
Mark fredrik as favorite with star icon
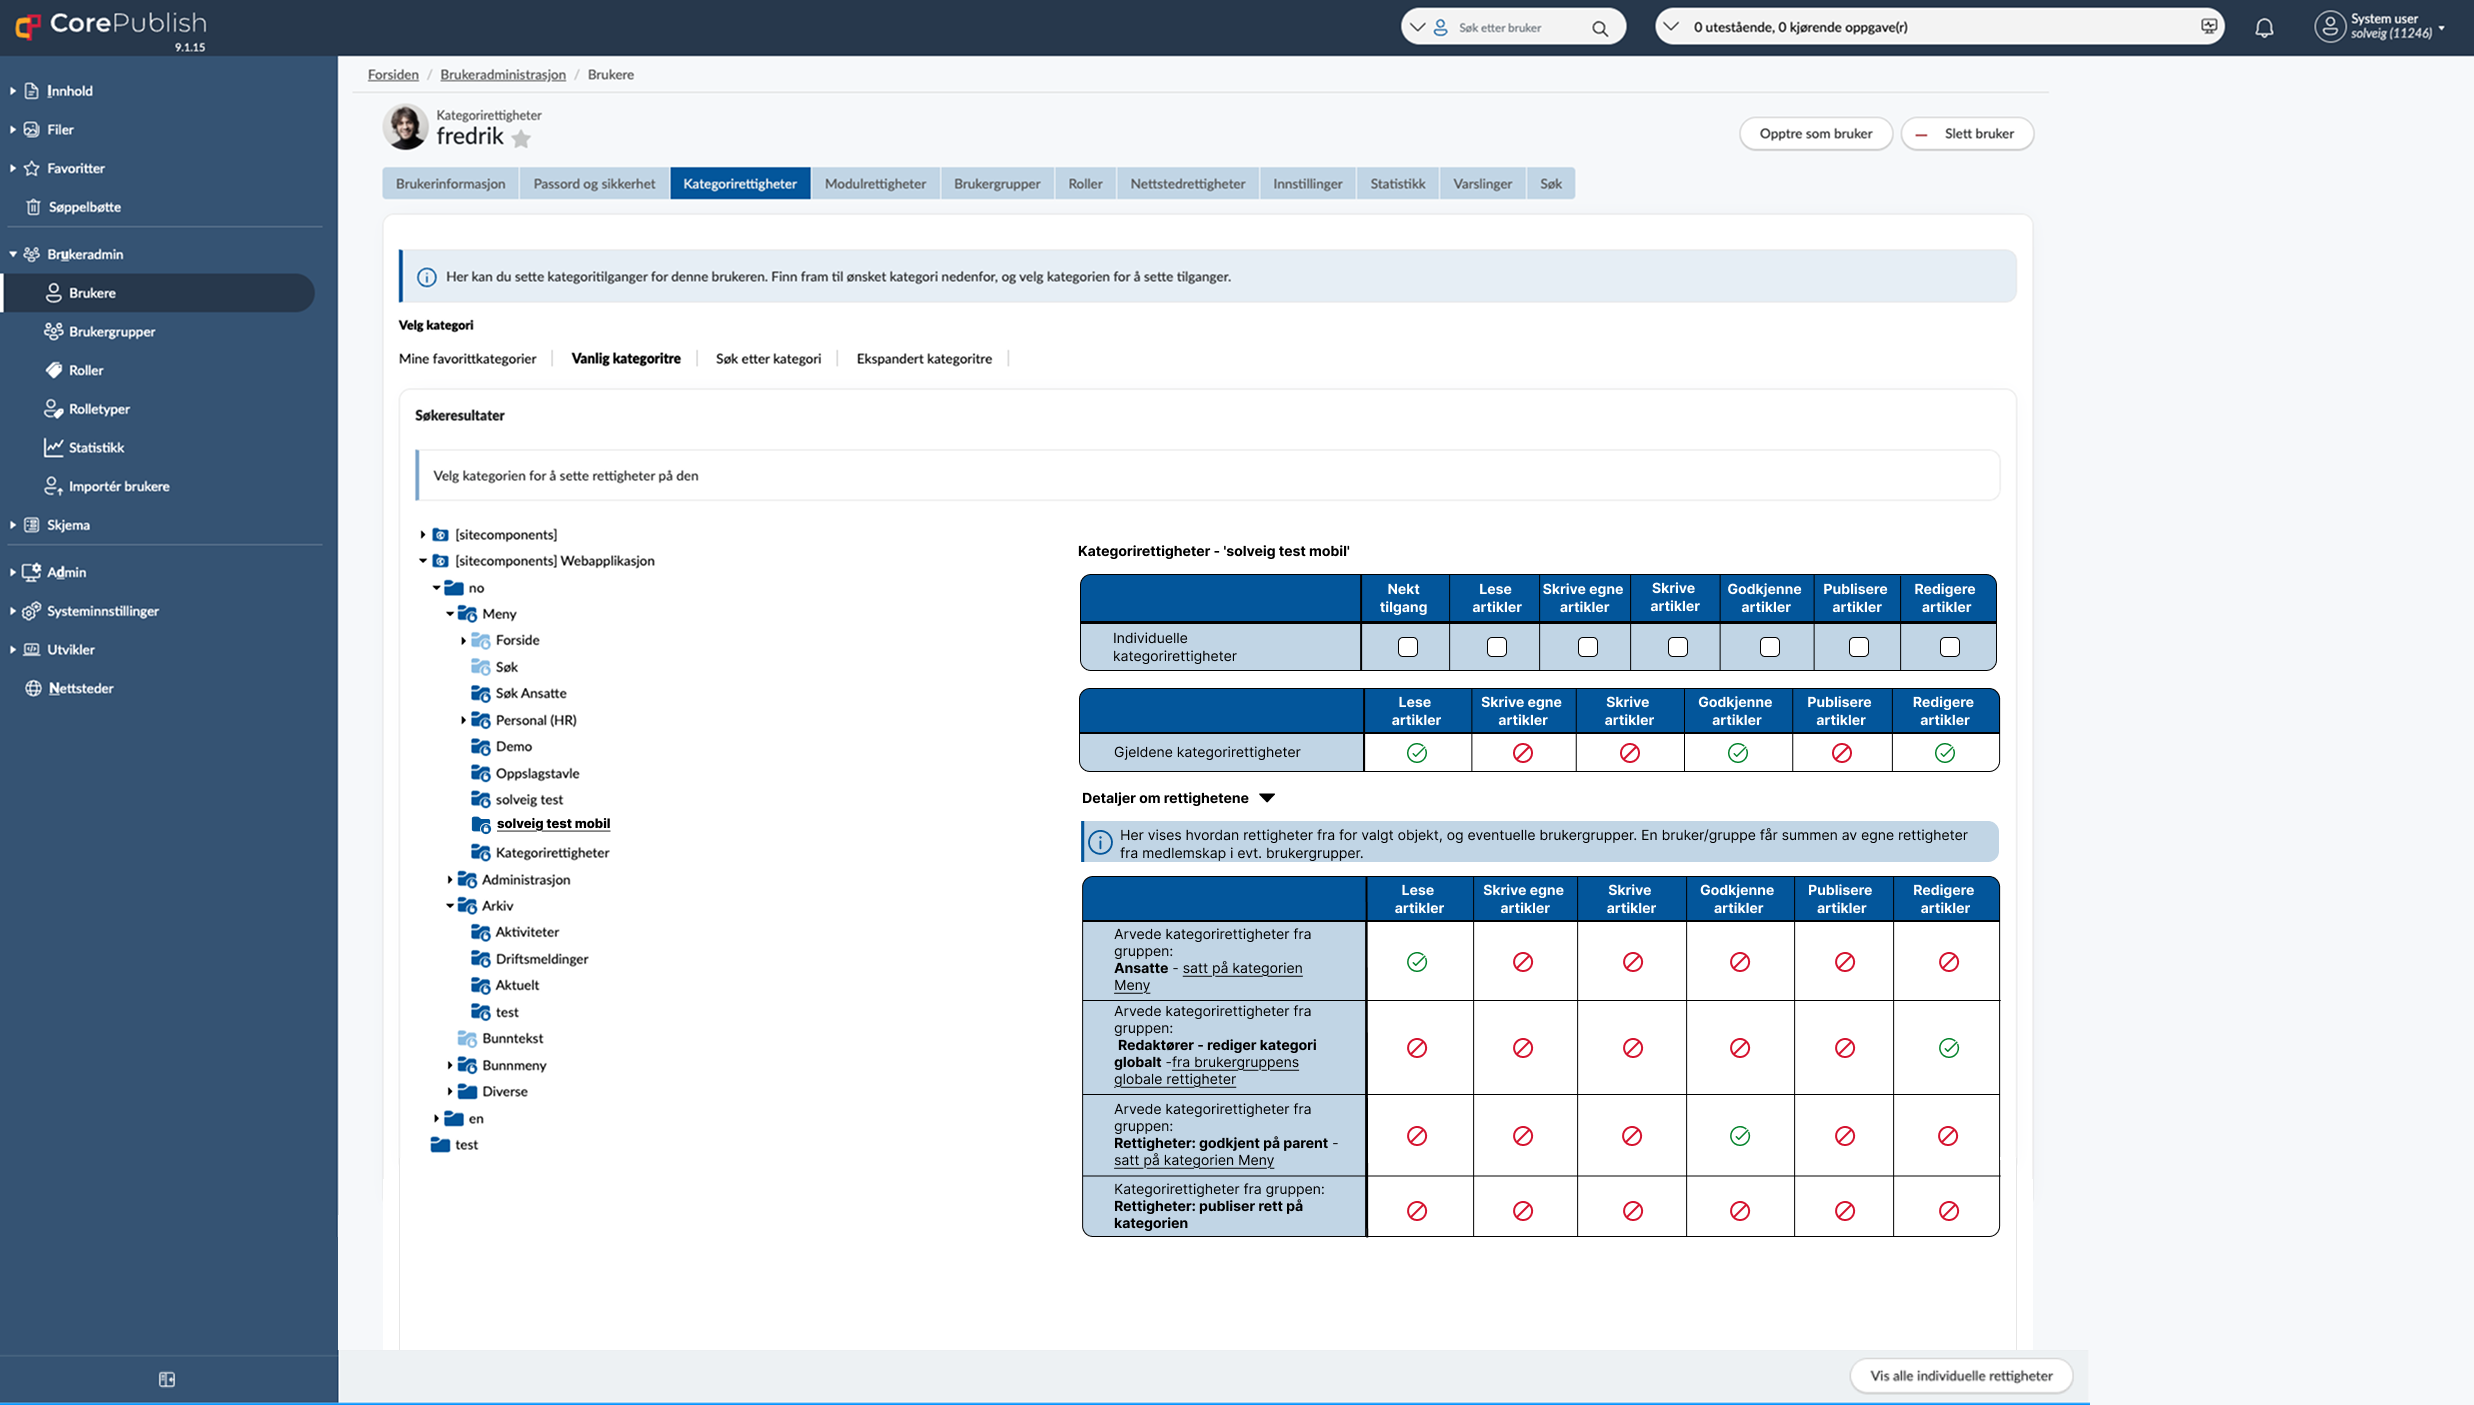click(x=521, y=139)
